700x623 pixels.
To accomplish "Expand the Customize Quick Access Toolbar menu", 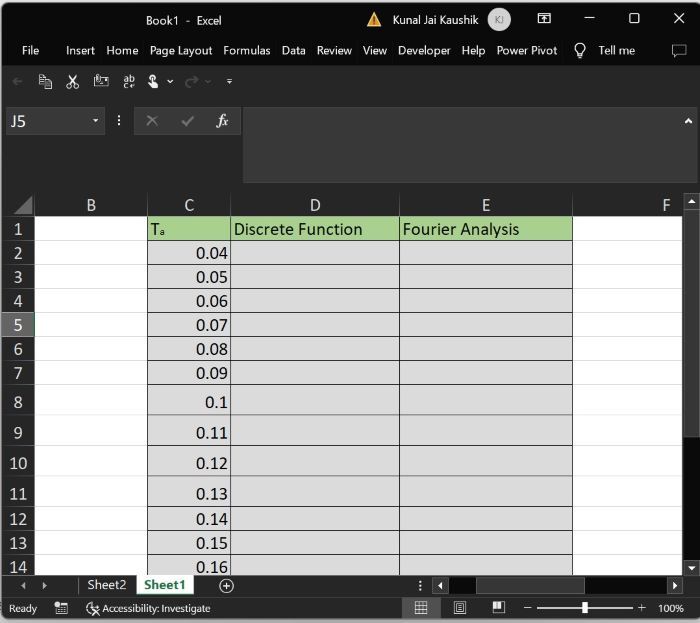I will point(229,81).
